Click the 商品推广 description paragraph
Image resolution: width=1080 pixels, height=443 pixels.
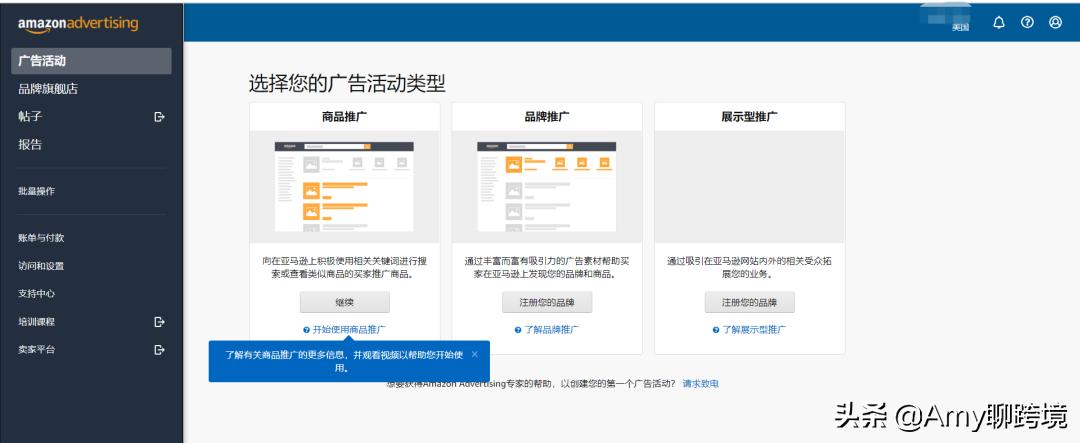[344, 268]
